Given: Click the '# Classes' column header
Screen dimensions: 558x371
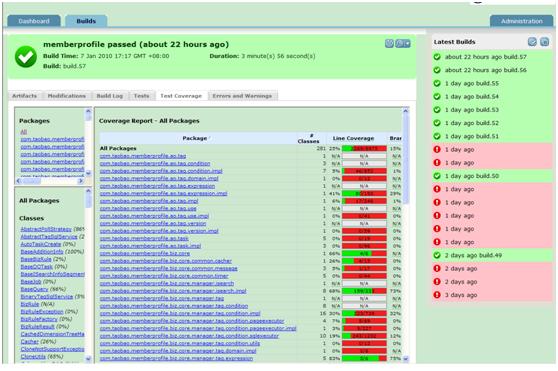Looking at the screenshot, I should (308, 138).
